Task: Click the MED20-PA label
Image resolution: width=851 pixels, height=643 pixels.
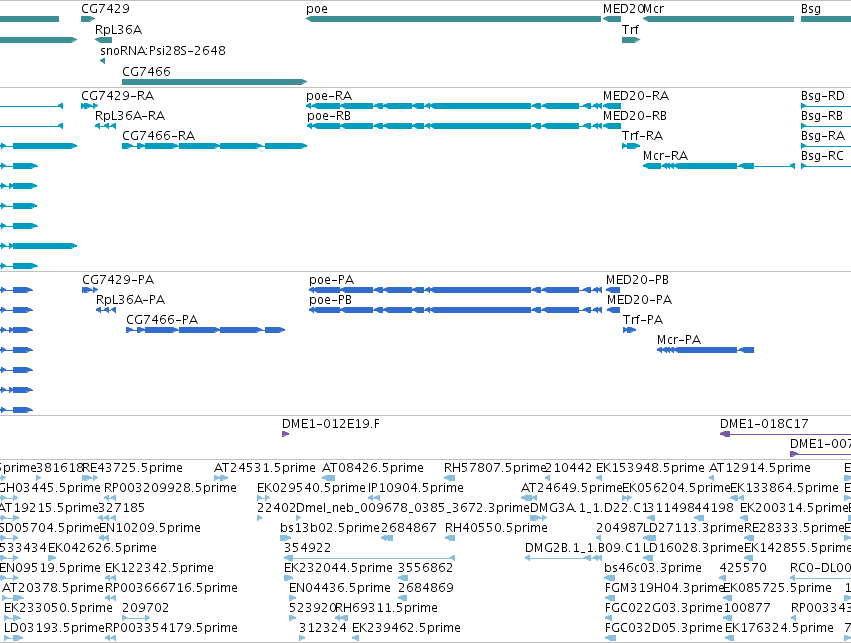Action: point(639,300)
